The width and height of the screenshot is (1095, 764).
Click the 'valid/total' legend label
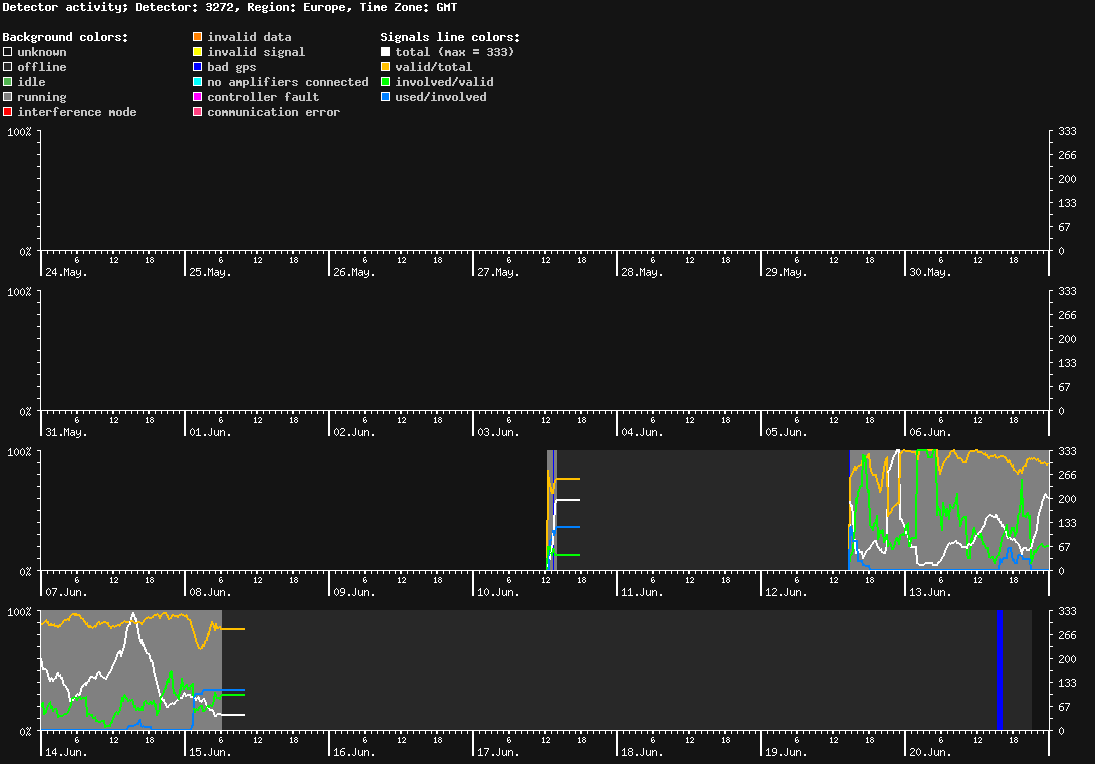coord(434,67)
